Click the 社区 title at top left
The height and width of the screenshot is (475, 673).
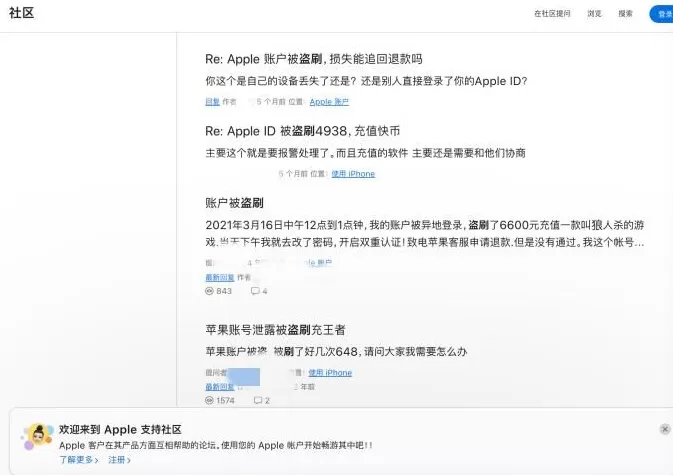pyautogui.click(x=21, y=13)
